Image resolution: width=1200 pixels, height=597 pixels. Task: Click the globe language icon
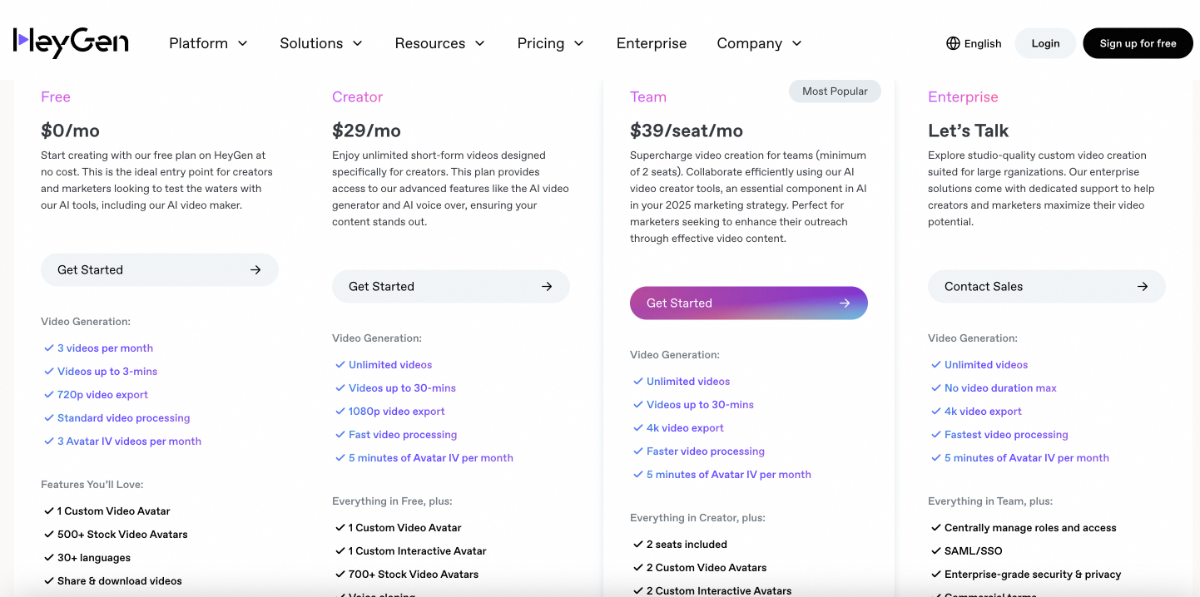coord(953,43)
